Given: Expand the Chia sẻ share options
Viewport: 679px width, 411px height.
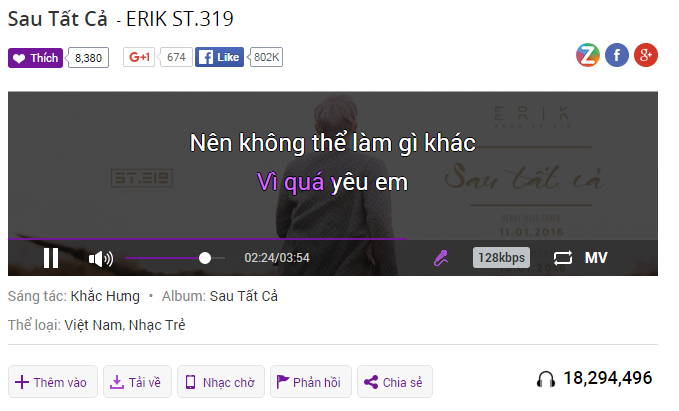Looking at the screenshot, I should click(x=395, y=382).
